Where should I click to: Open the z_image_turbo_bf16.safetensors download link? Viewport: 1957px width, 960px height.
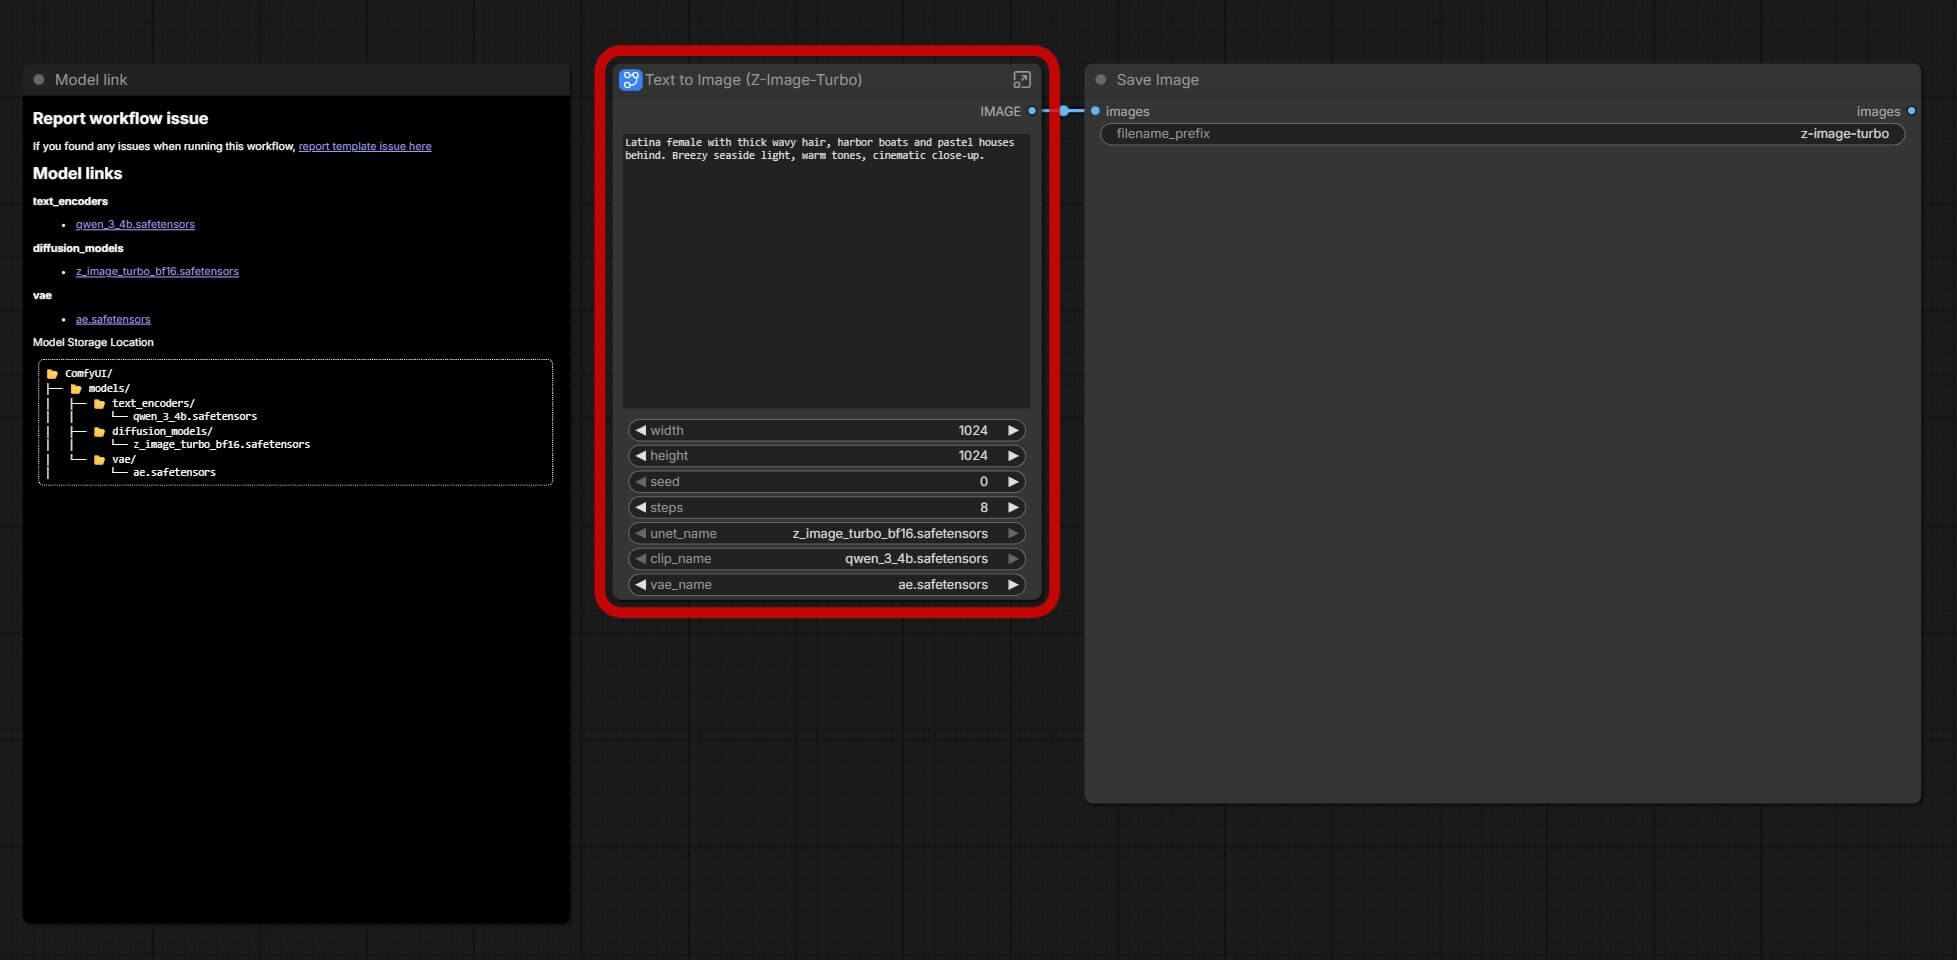pyautogui.click(x=157, y=271)
